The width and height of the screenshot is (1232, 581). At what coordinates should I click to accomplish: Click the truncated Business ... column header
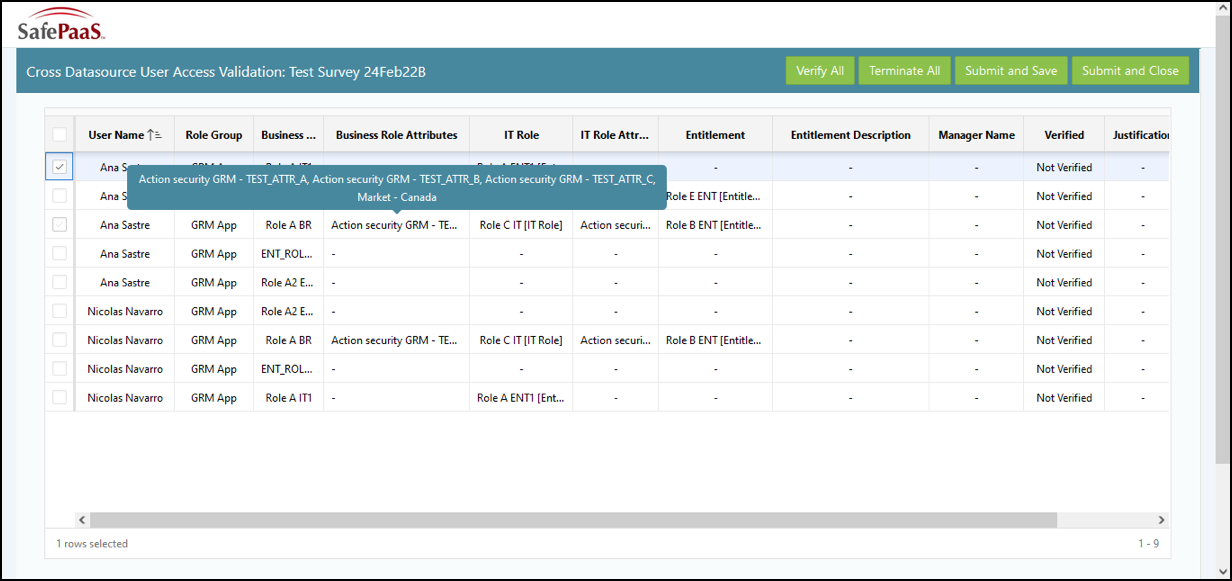(x=288, y=135)
